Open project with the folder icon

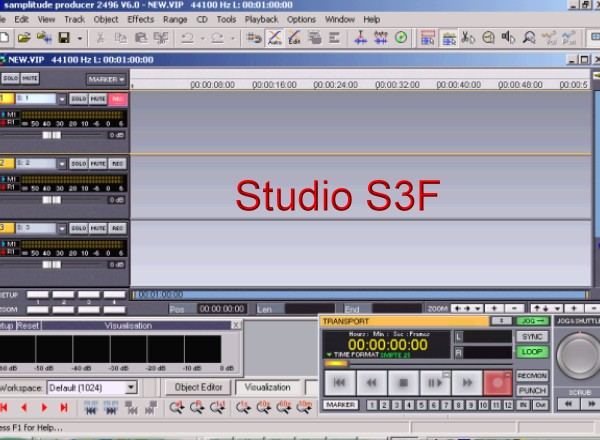coord(24,37)
